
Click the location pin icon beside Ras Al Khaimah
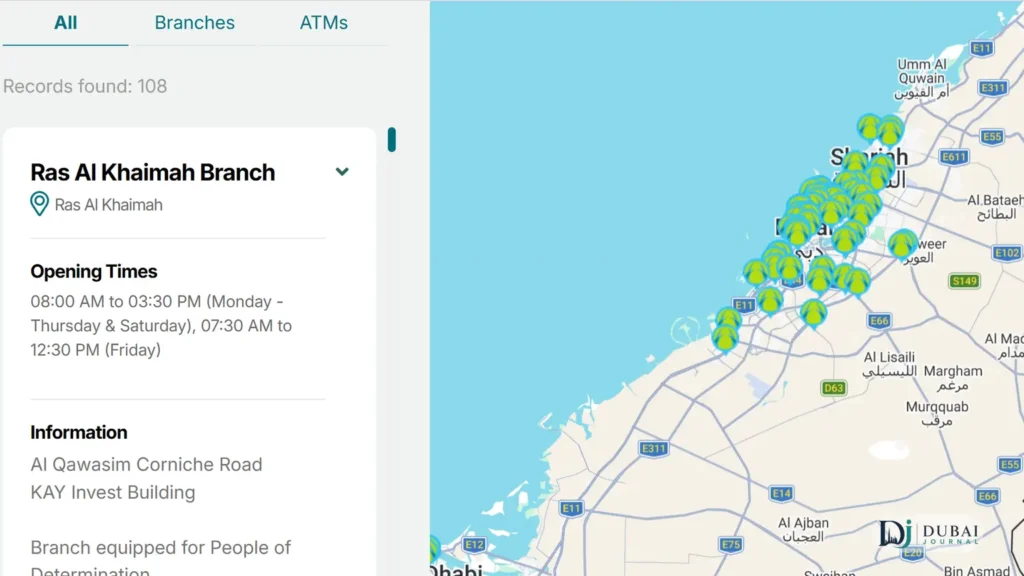click(x=40, y=204)
